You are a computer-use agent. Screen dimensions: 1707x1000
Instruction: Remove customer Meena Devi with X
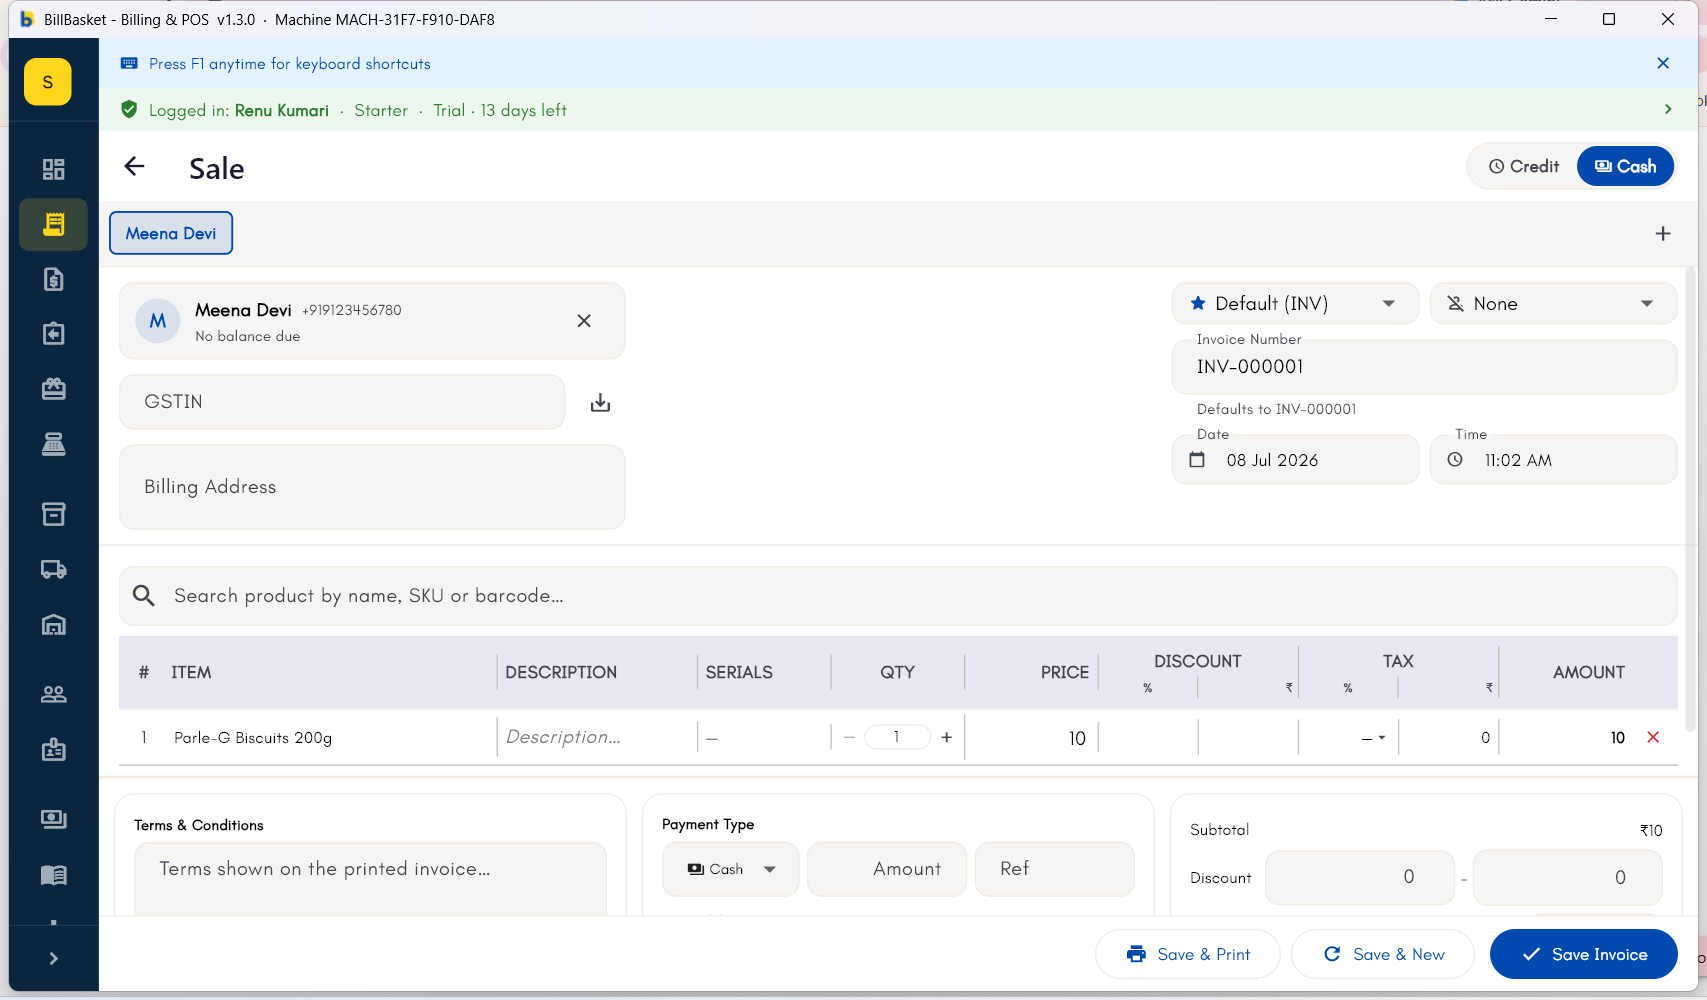[584, 321]
